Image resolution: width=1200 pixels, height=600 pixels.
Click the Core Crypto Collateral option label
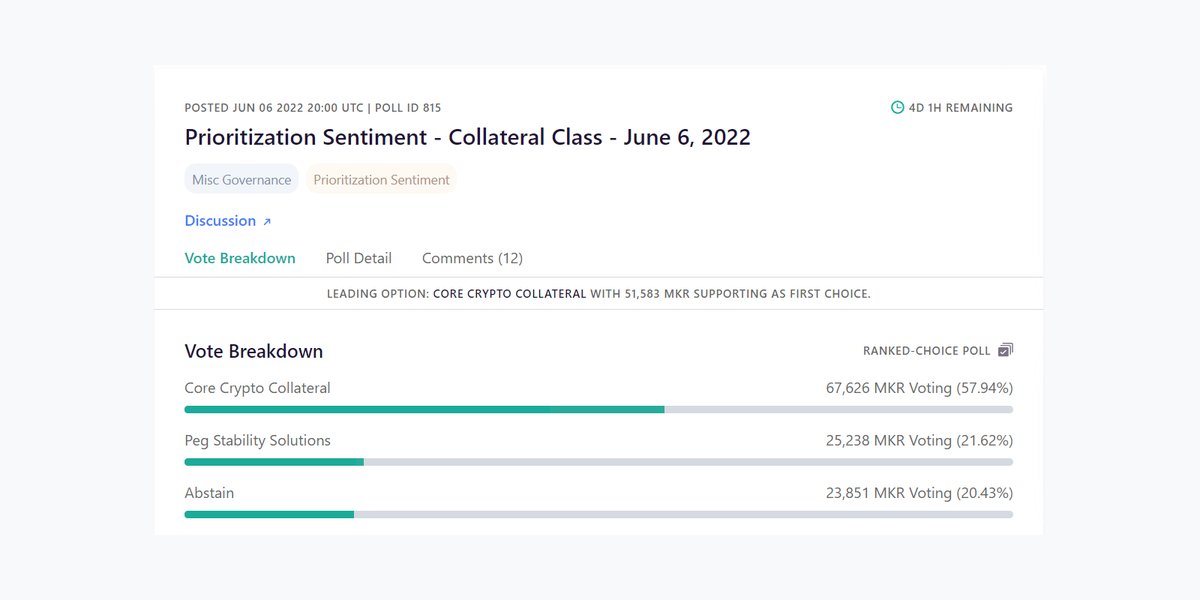pyautogui.click(x=257, y=388)
